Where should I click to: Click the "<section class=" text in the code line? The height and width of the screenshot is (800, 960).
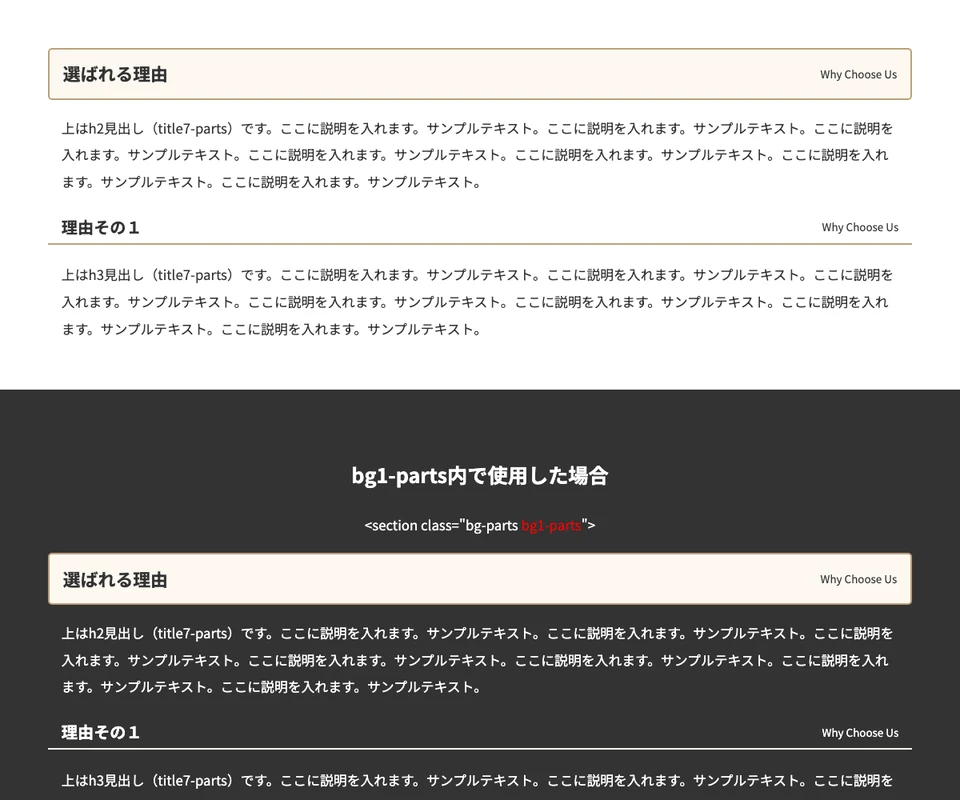point(411,525)
